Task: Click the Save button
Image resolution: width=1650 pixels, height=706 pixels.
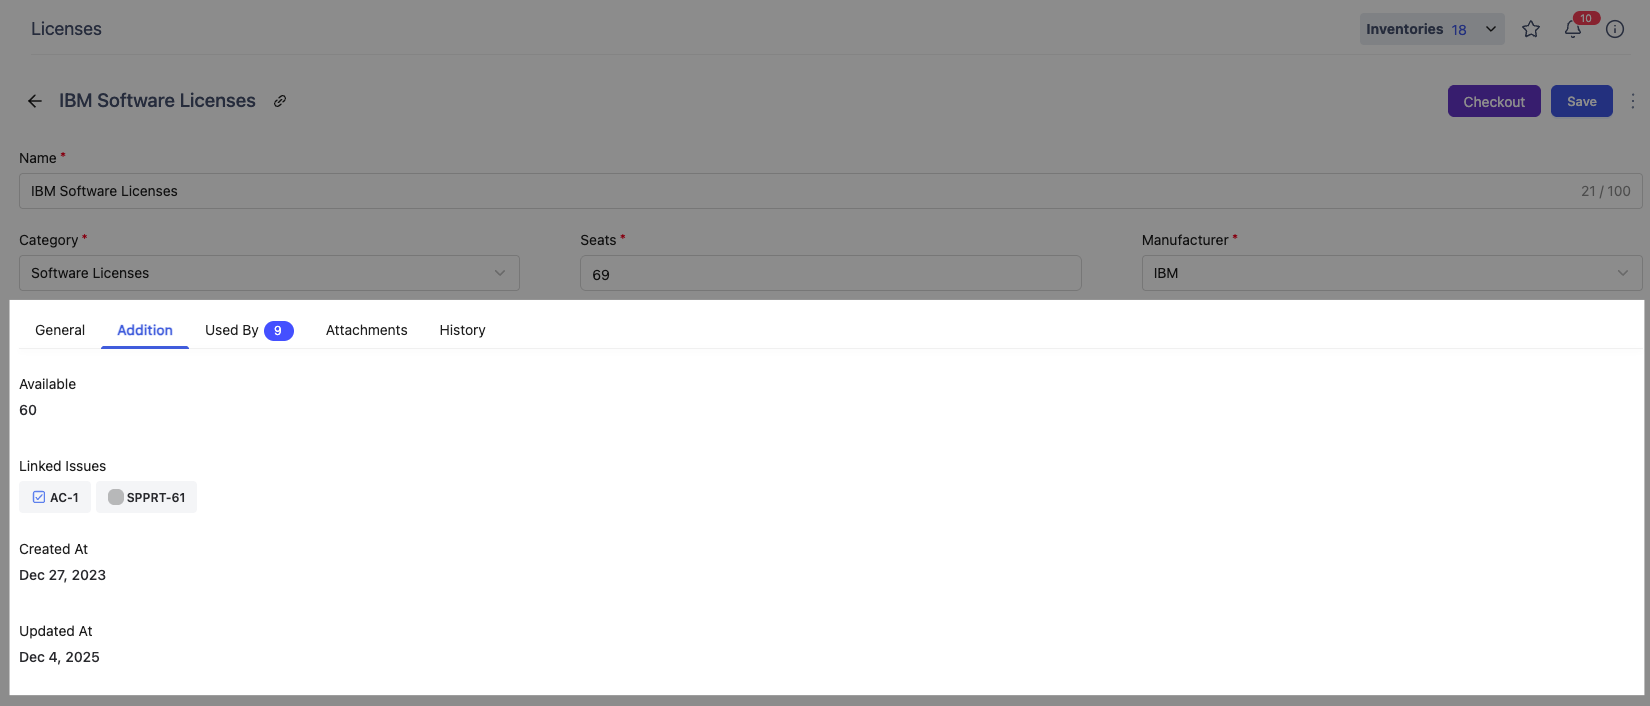Action: 1581,101
